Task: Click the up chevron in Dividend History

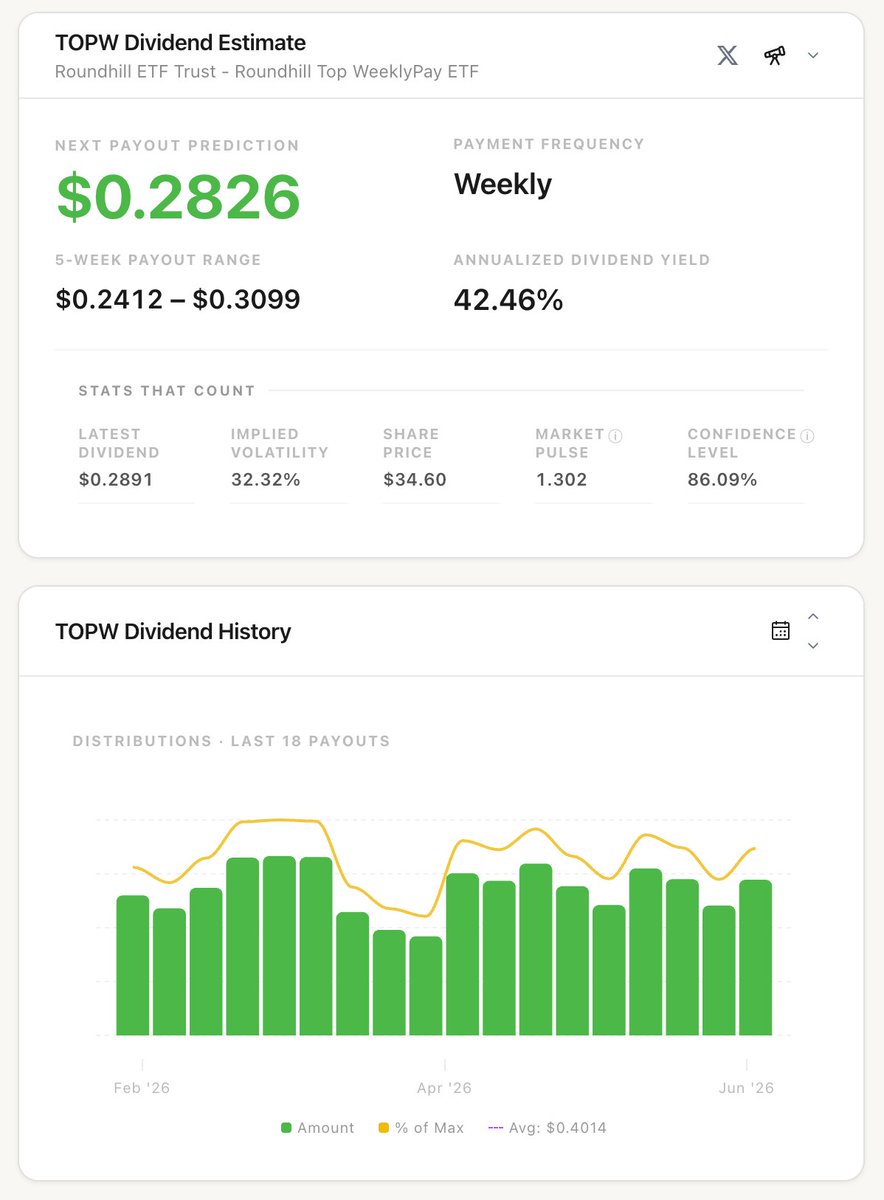Action: (813, 616)
